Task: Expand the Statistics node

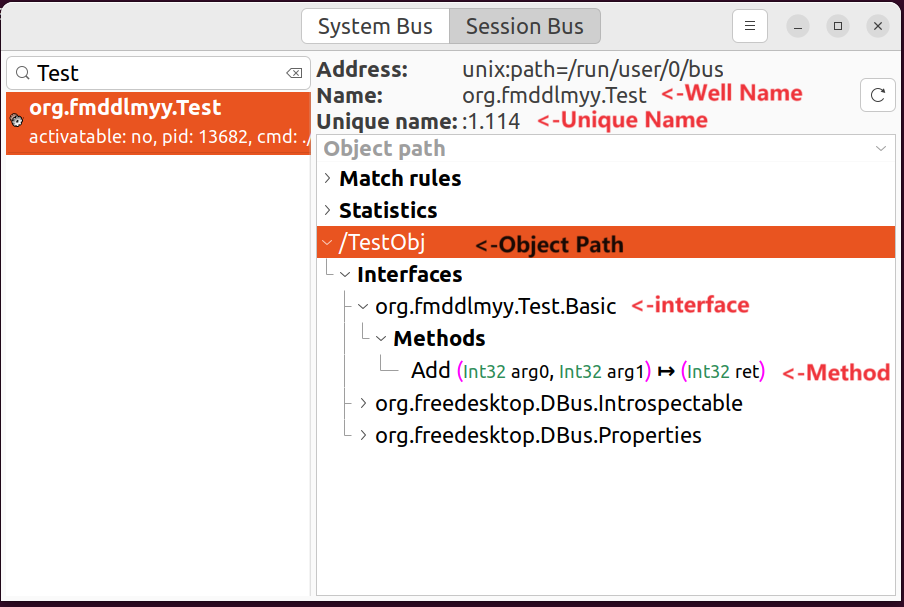Action: tap(327, 211)
